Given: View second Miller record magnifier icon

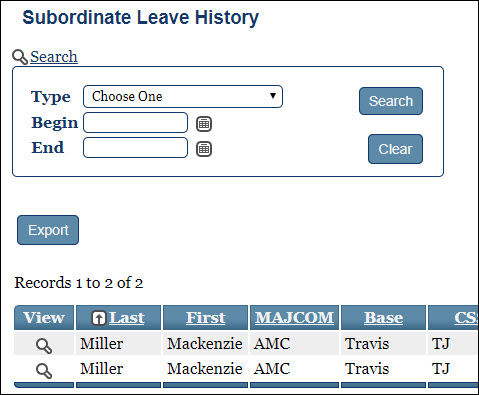Looking at the screenshot, I should click(x=44, y=371).
